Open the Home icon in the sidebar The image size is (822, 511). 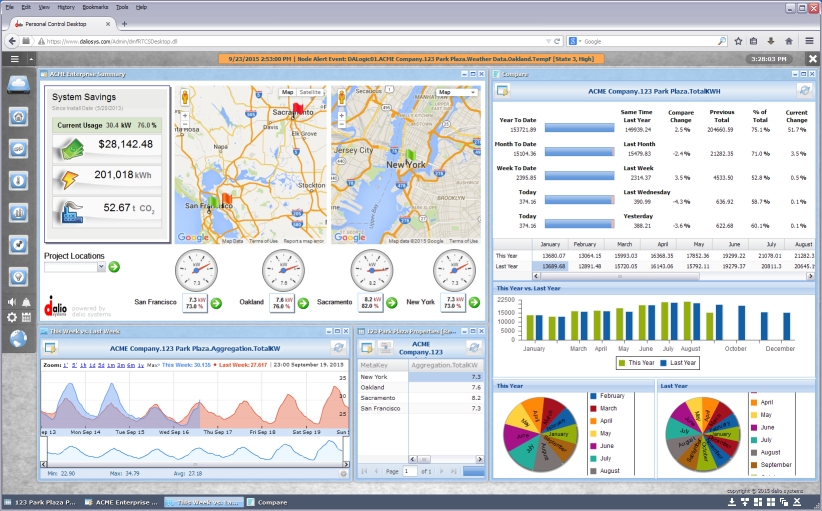18,116
